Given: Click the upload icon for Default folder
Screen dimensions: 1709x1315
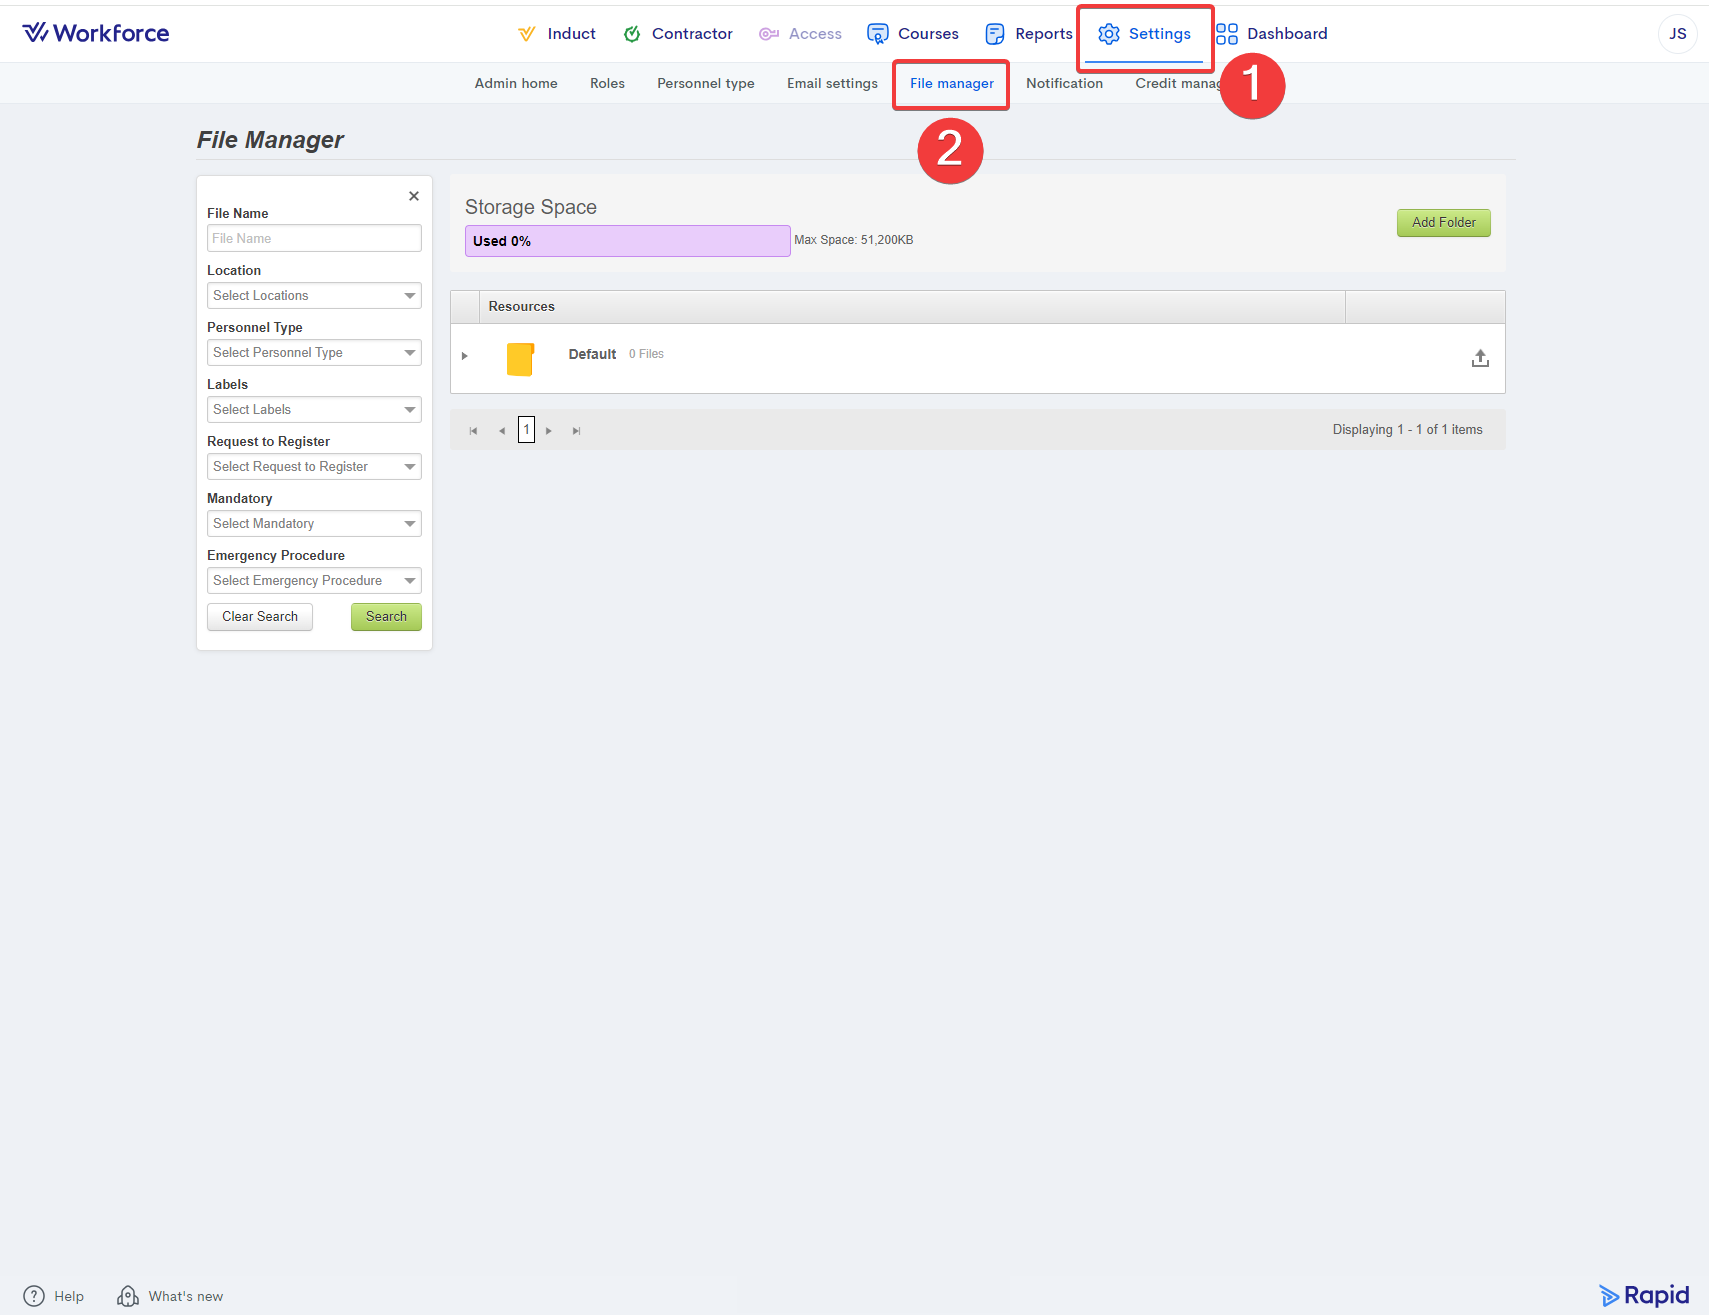Looking at the screenshot, I should pos(1480,358).
